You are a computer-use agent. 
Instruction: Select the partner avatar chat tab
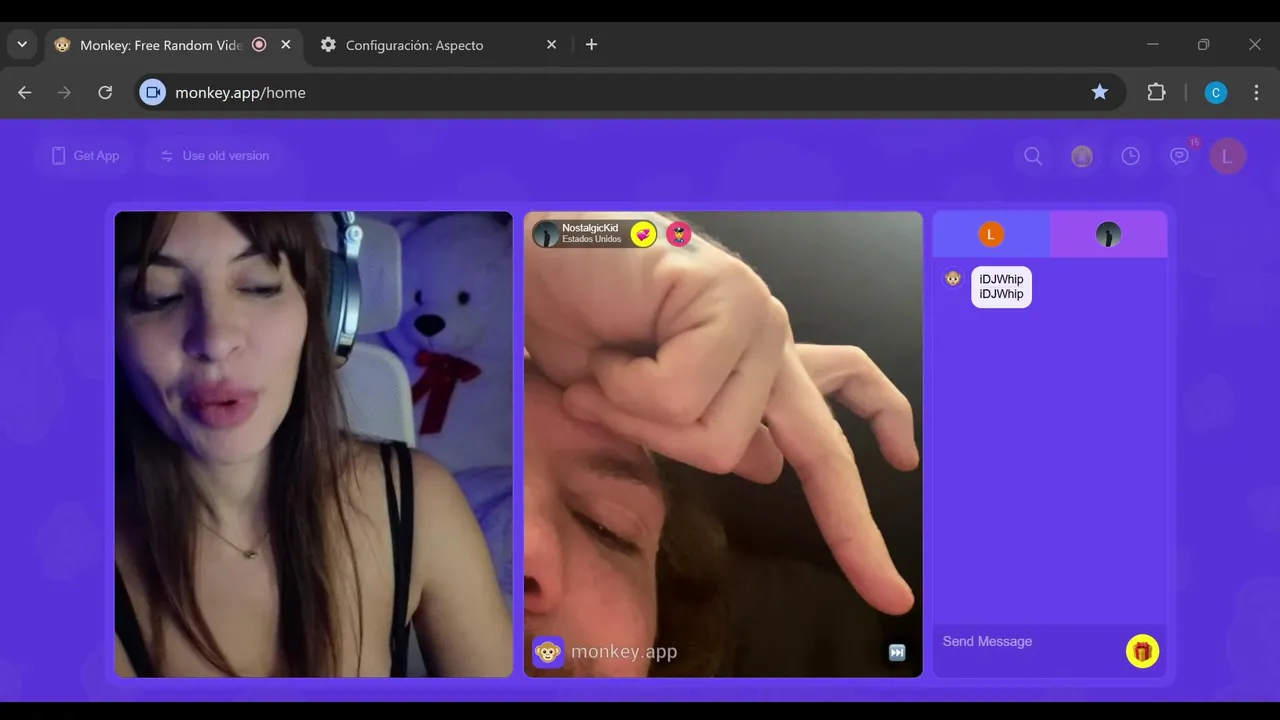[1108, 235]
